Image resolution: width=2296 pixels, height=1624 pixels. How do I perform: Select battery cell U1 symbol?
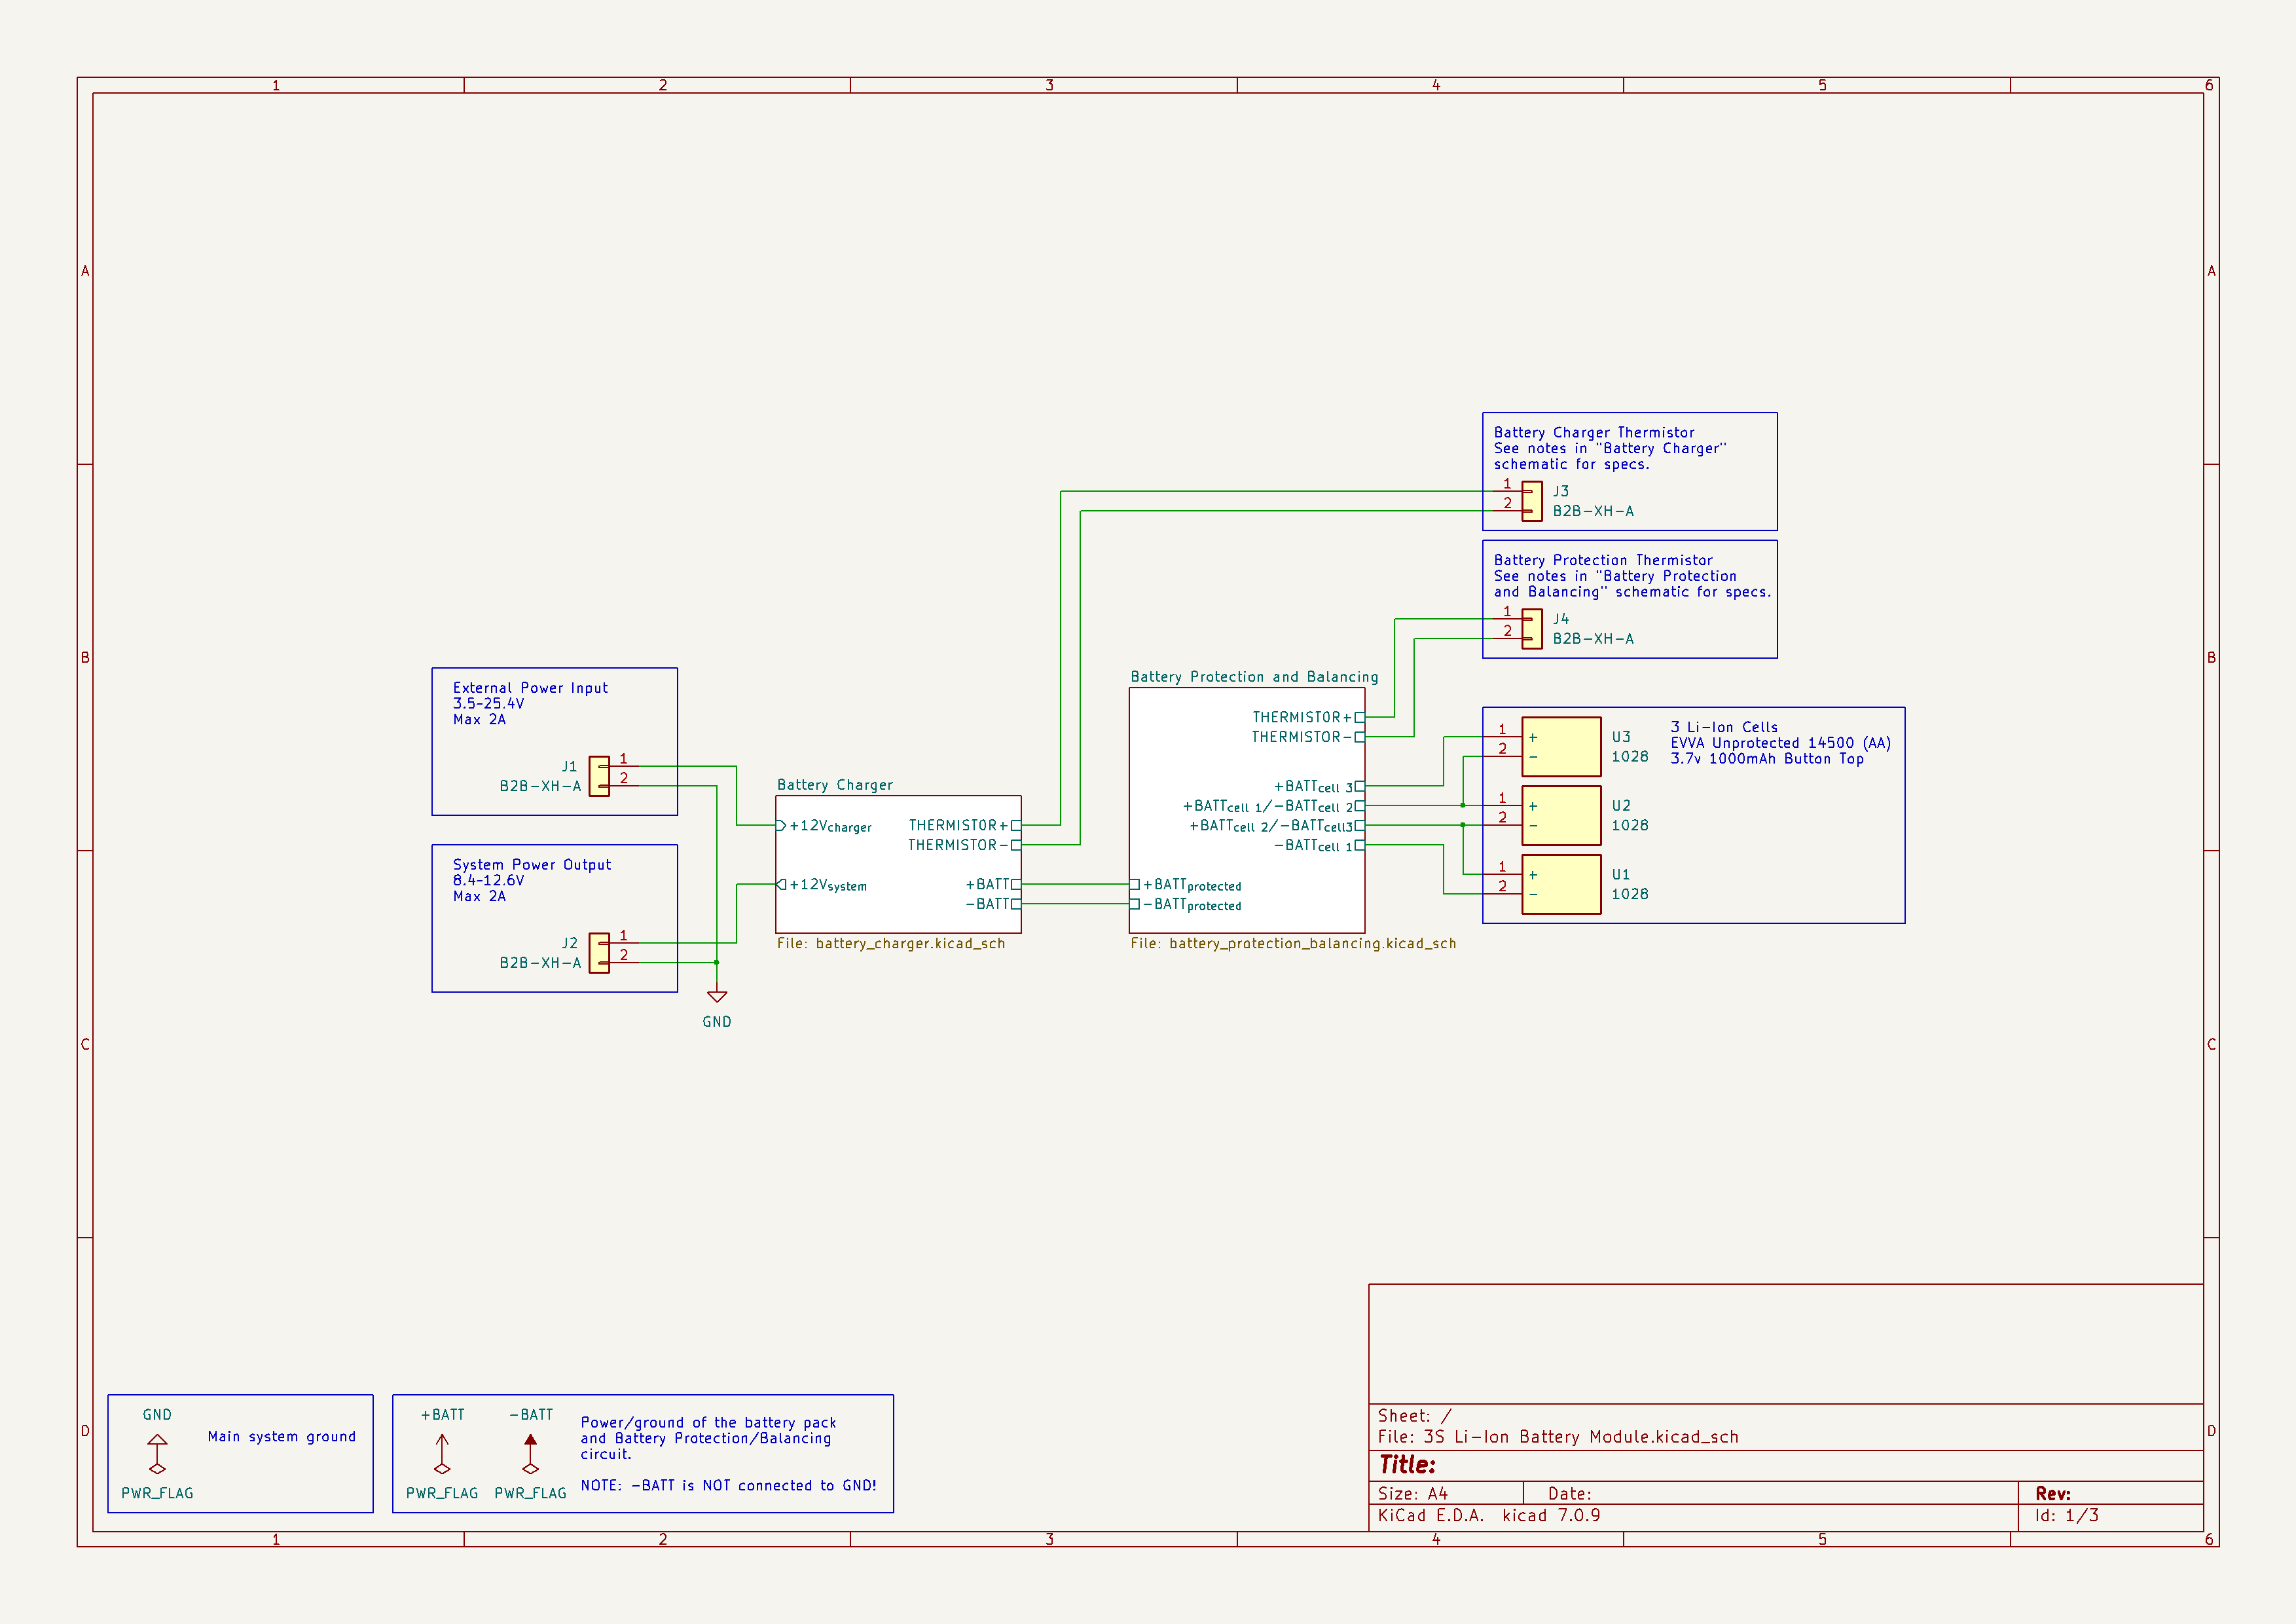pyautogui.click(x=1561, y=884)
